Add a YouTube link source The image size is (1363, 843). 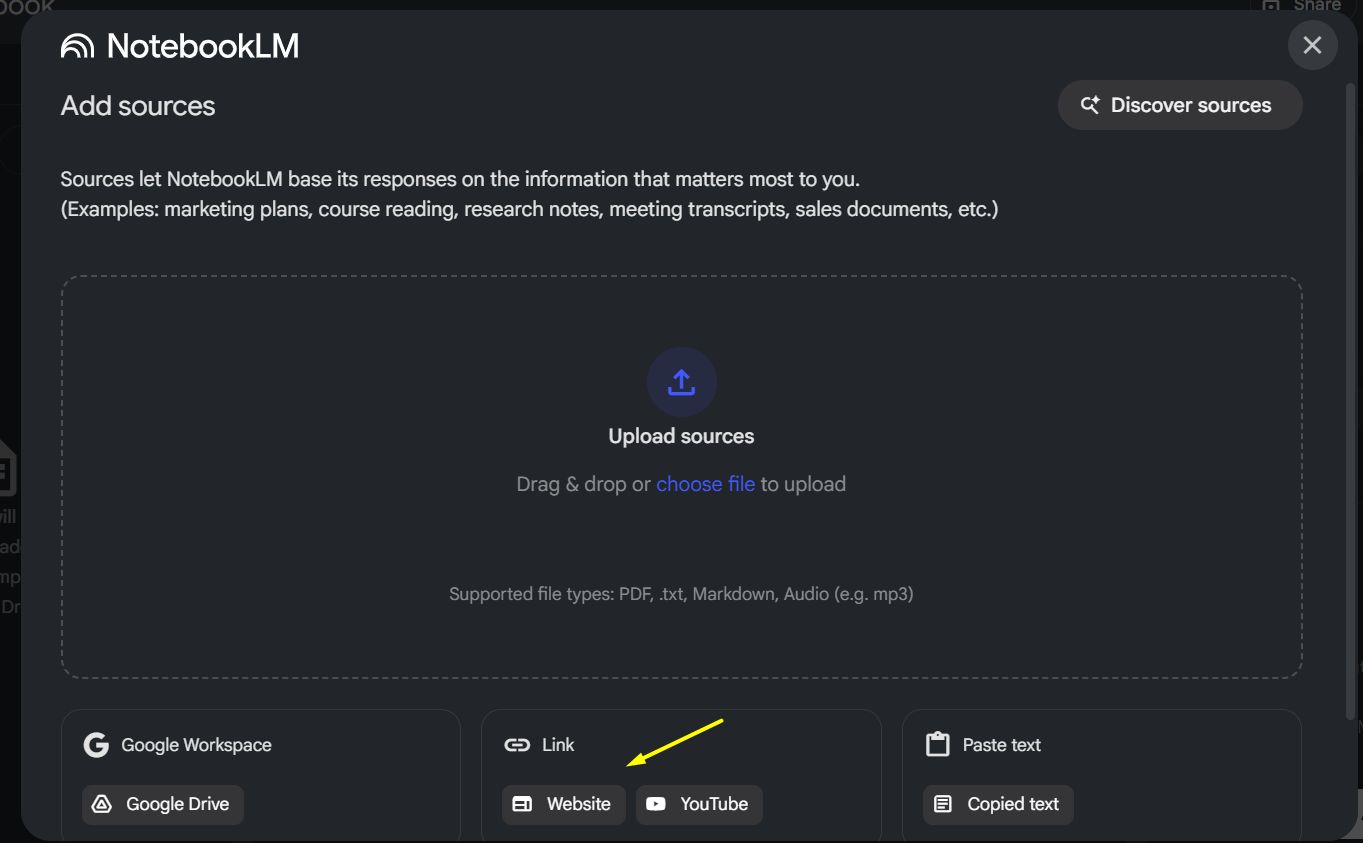click(699, 804)
